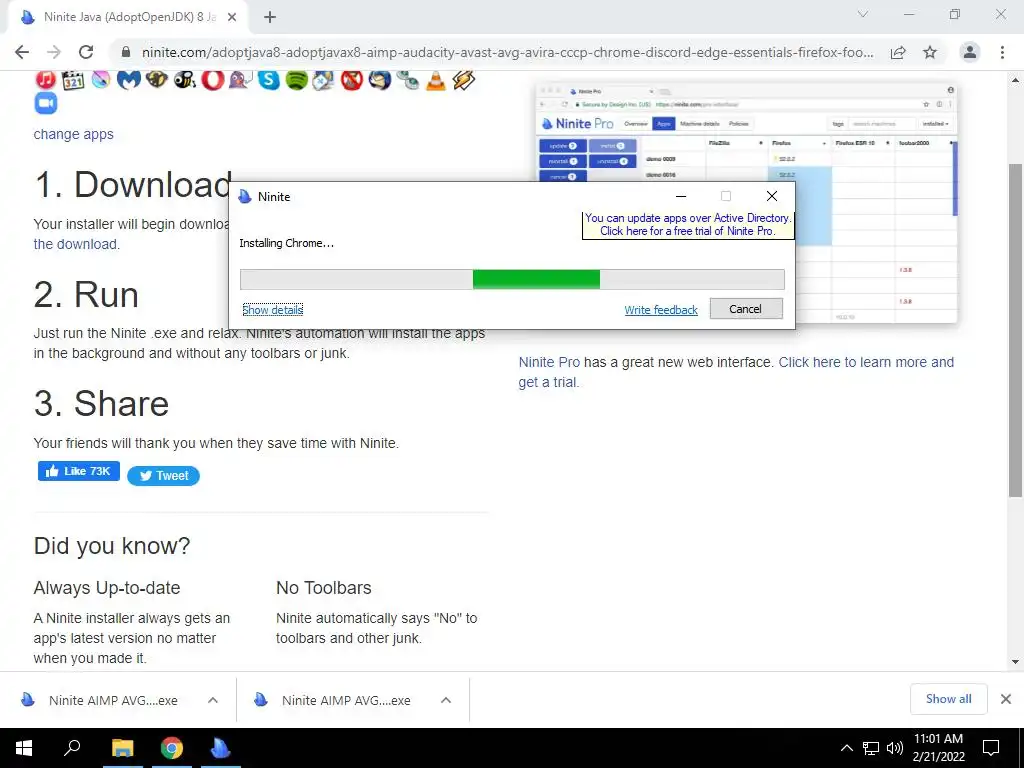Open Windows taskbar search

point(72,748)
